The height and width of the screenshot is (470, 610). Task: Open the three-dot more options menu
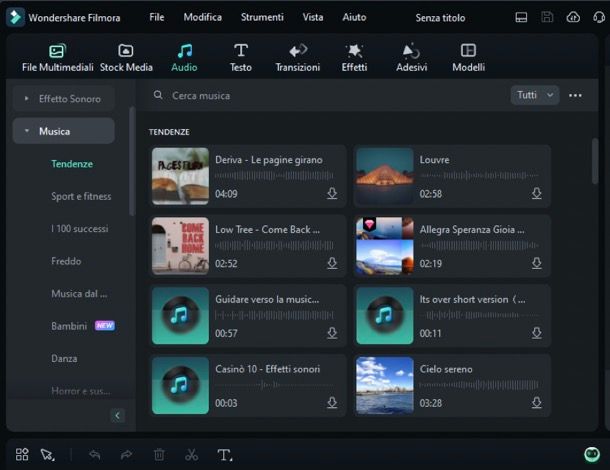575,95
